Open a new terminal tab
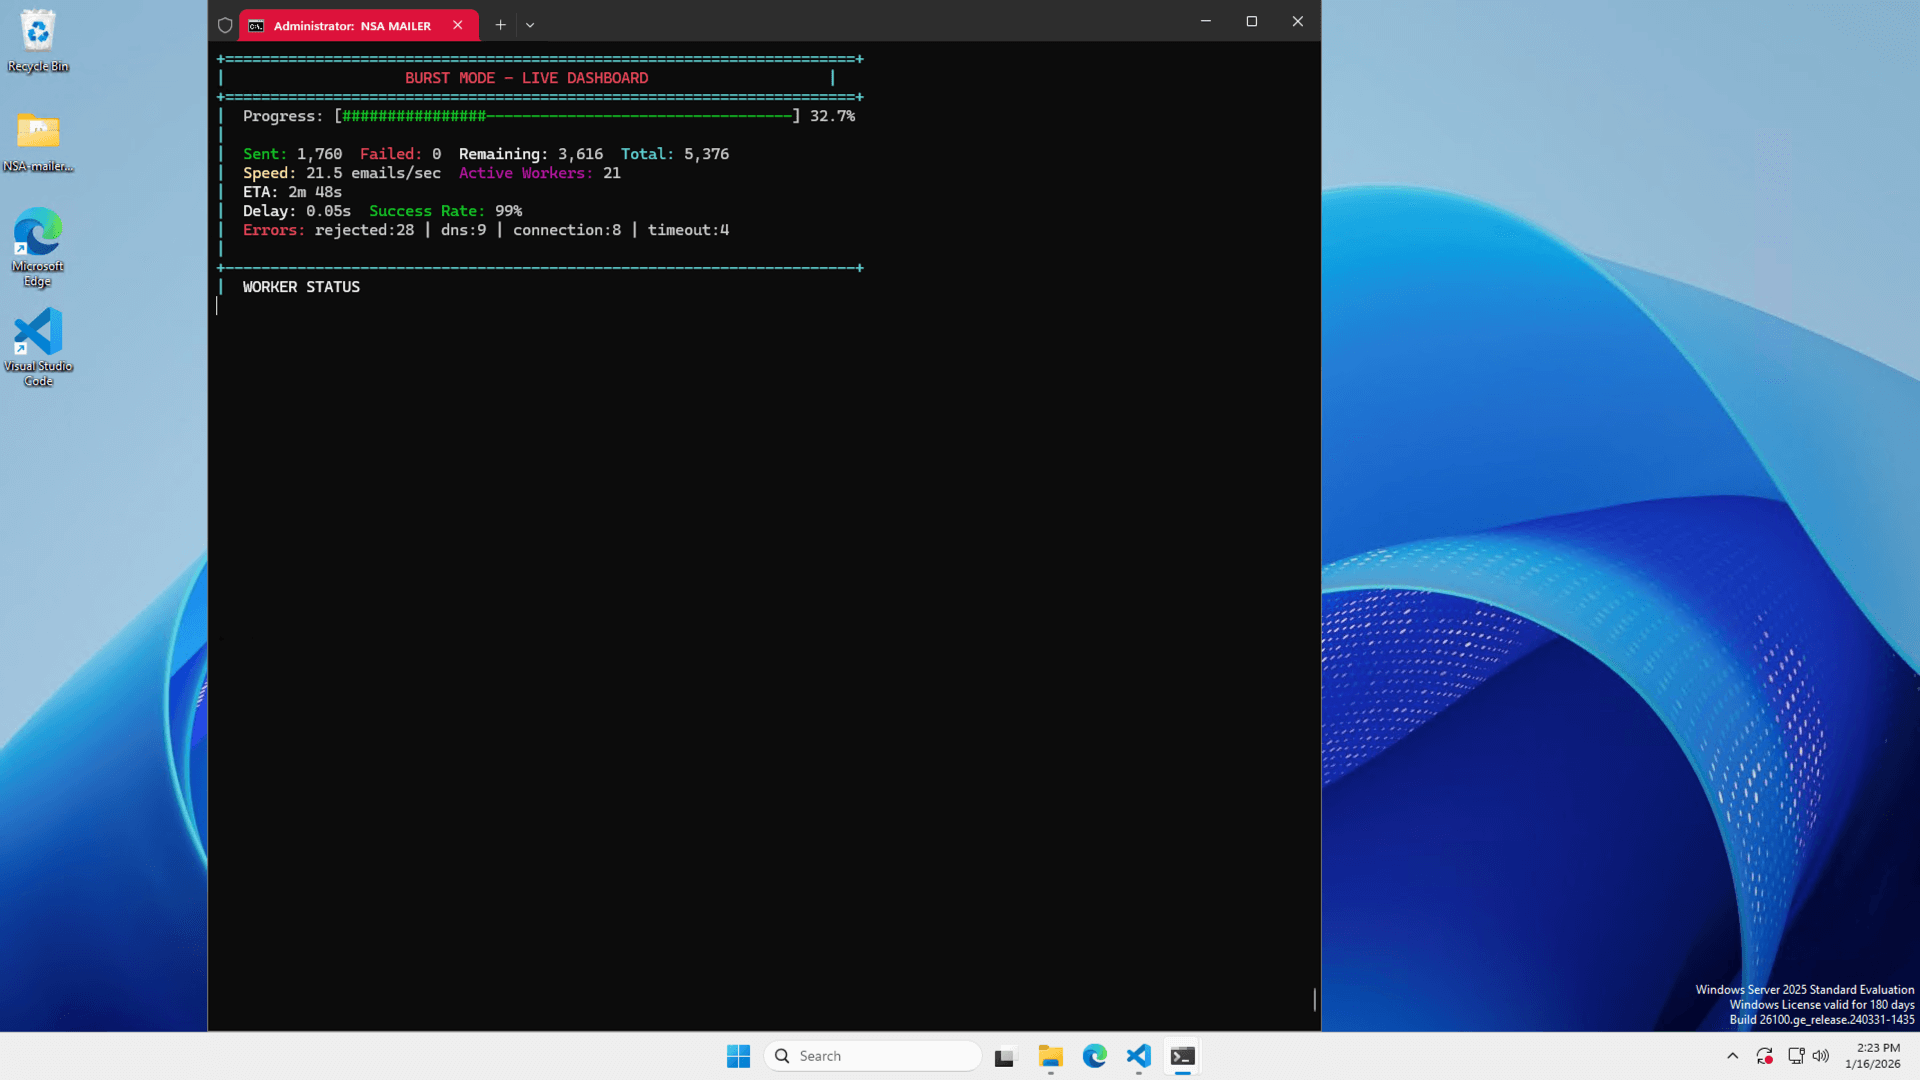The image size is (1920, 1080). pos(500,25)
